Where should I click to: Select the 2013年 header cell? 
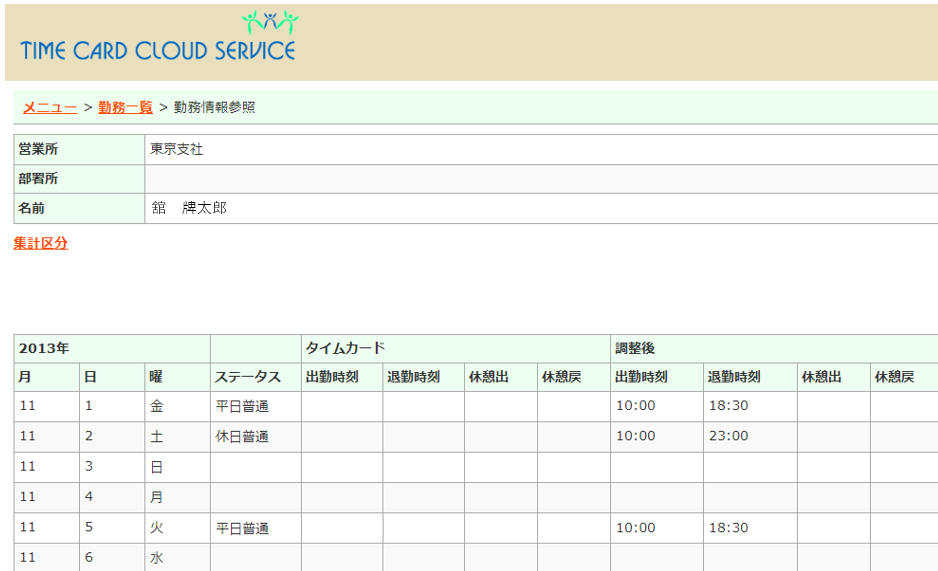[x=112, y=349]
